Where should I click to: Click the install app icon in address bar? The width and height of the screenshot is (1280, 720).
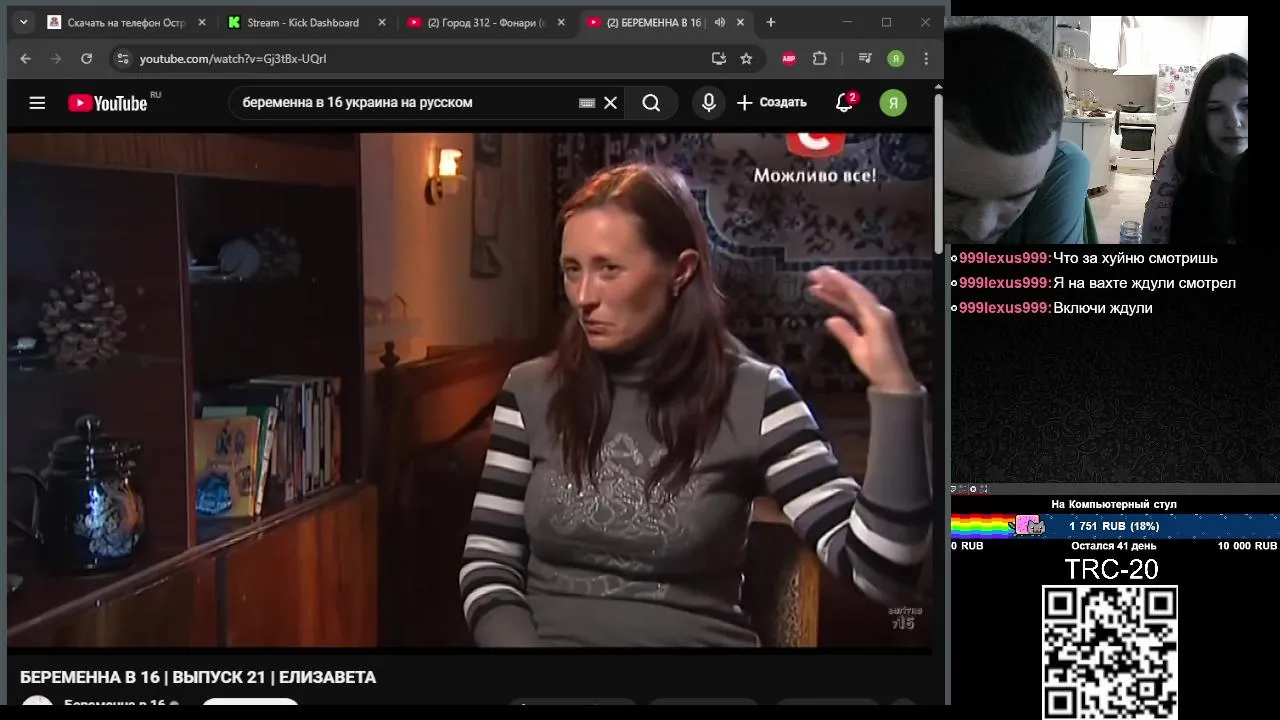[x=719, y=59]
